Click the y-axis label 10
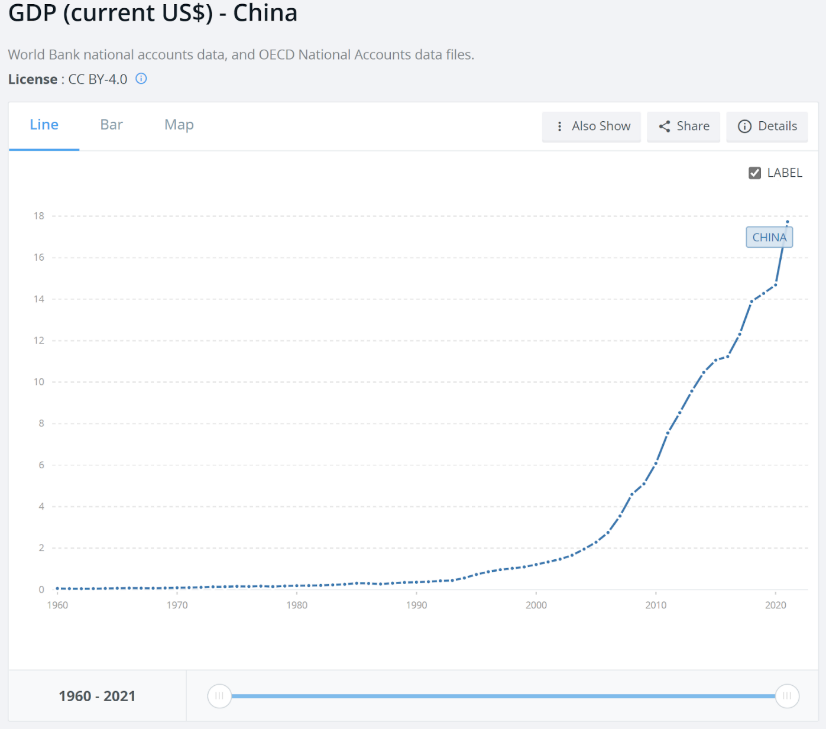This screenshot has width=826, height=729. tap(39, 382)
